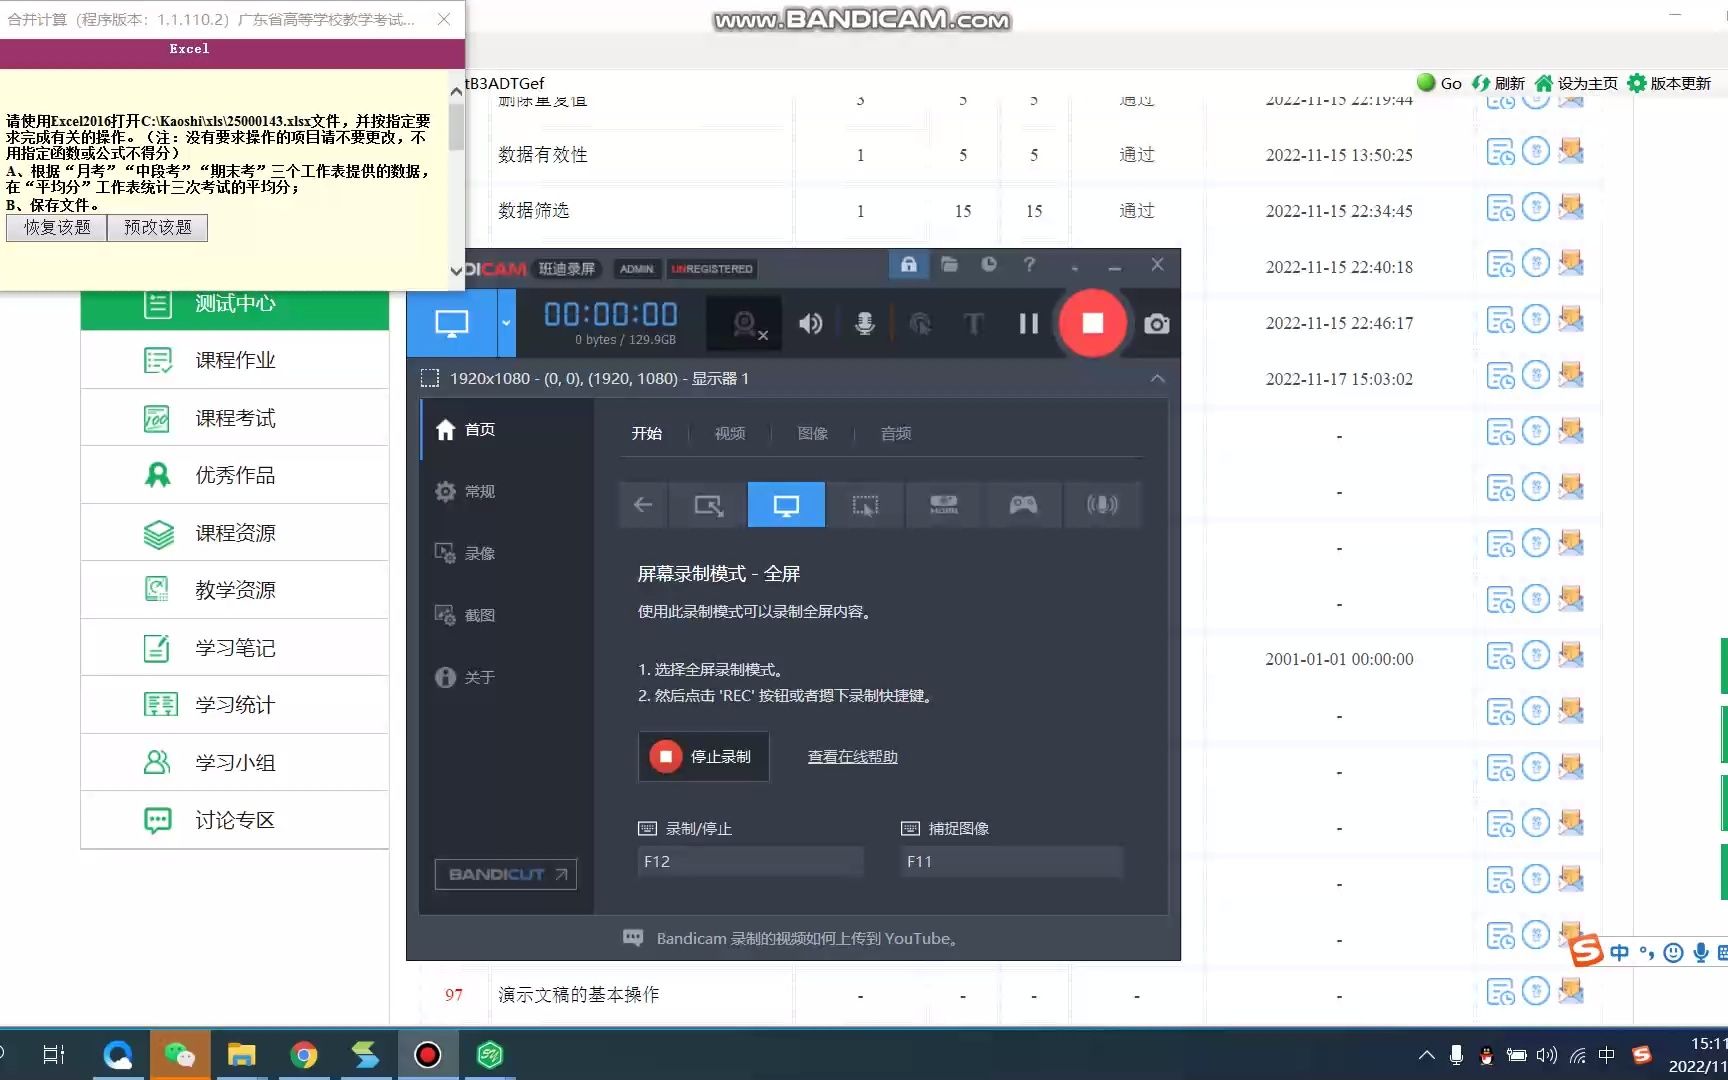Click the 录制/停止 hotkey field F12
The width and height of the screenshot is (1728, 1080).
click(750, 861)
